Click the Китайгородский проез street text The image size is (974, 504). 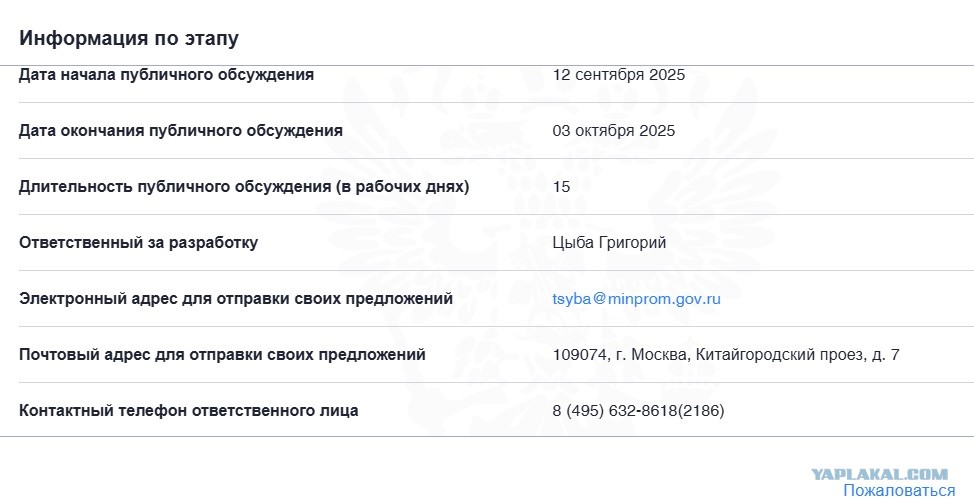click(780, 355)
